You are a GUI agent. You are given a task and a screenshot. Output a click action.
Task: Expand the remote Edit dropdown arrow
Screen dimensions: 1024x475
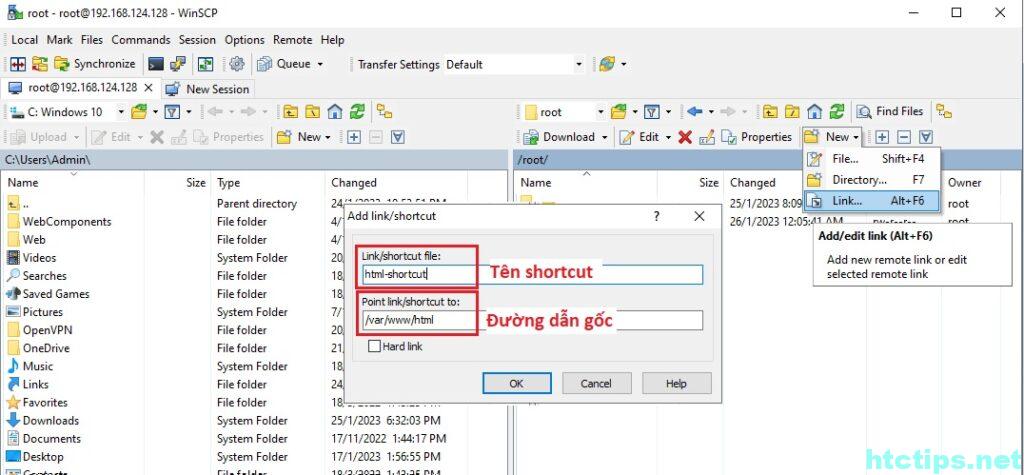click(x=668, y=137)
